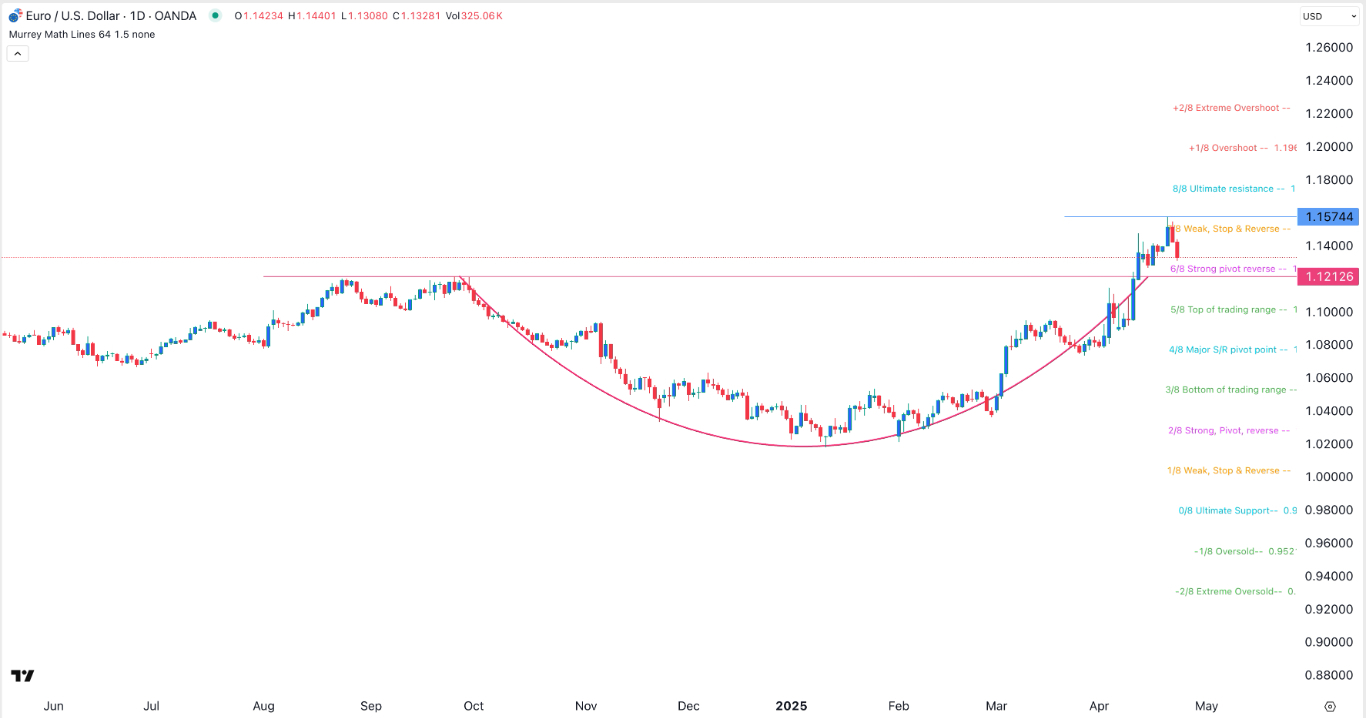Screen dimensions: 1366x718
Task: Click the 1.26000 price axis label
Action: point(1329,48)
